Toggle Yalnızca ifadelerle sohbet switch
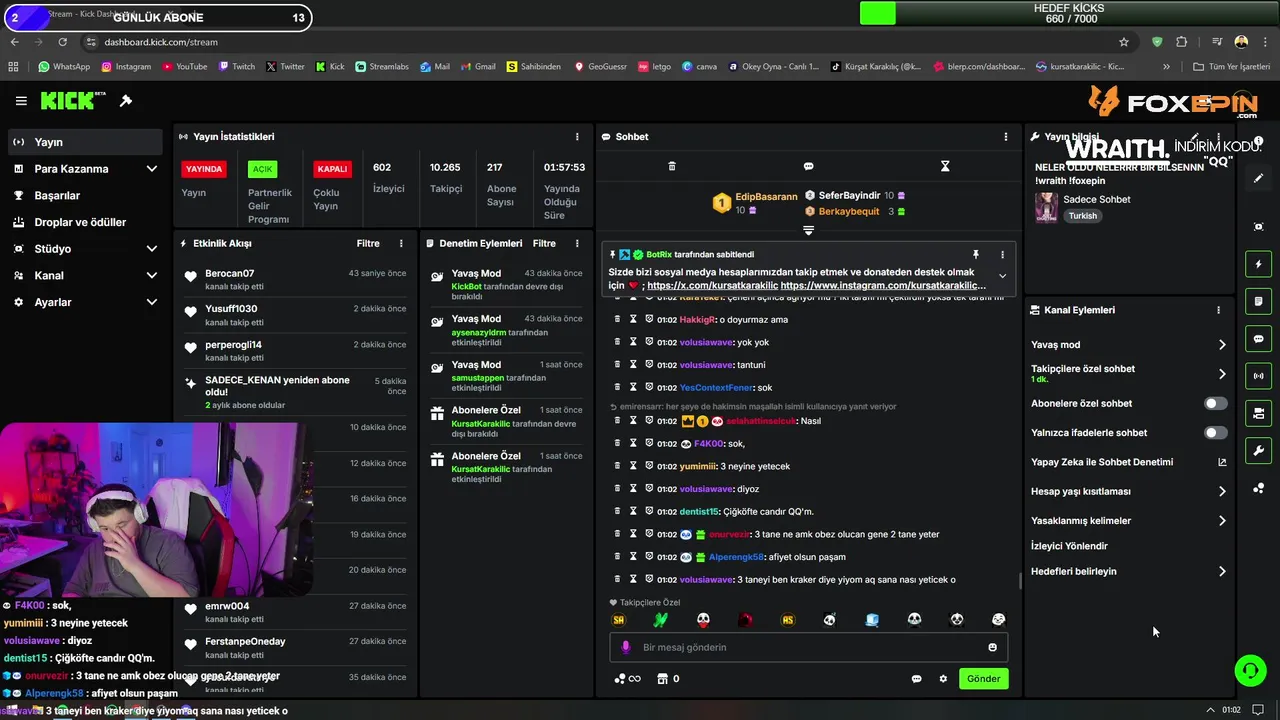Image resolution: width=1280 pixels, height=720 pixels. pos(1215,433)
